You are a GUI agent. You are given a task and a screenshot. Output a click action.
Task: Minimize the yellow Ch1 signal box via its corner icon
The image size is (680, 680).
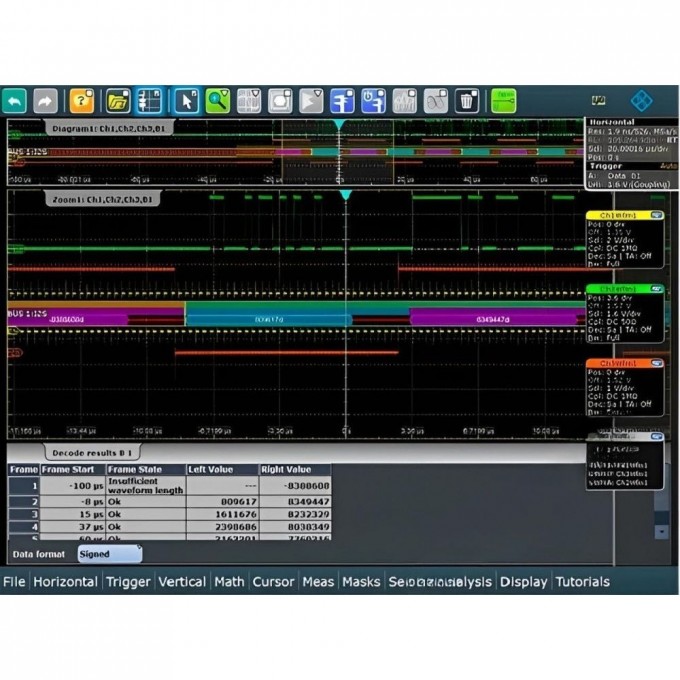[x=656, y=215]
